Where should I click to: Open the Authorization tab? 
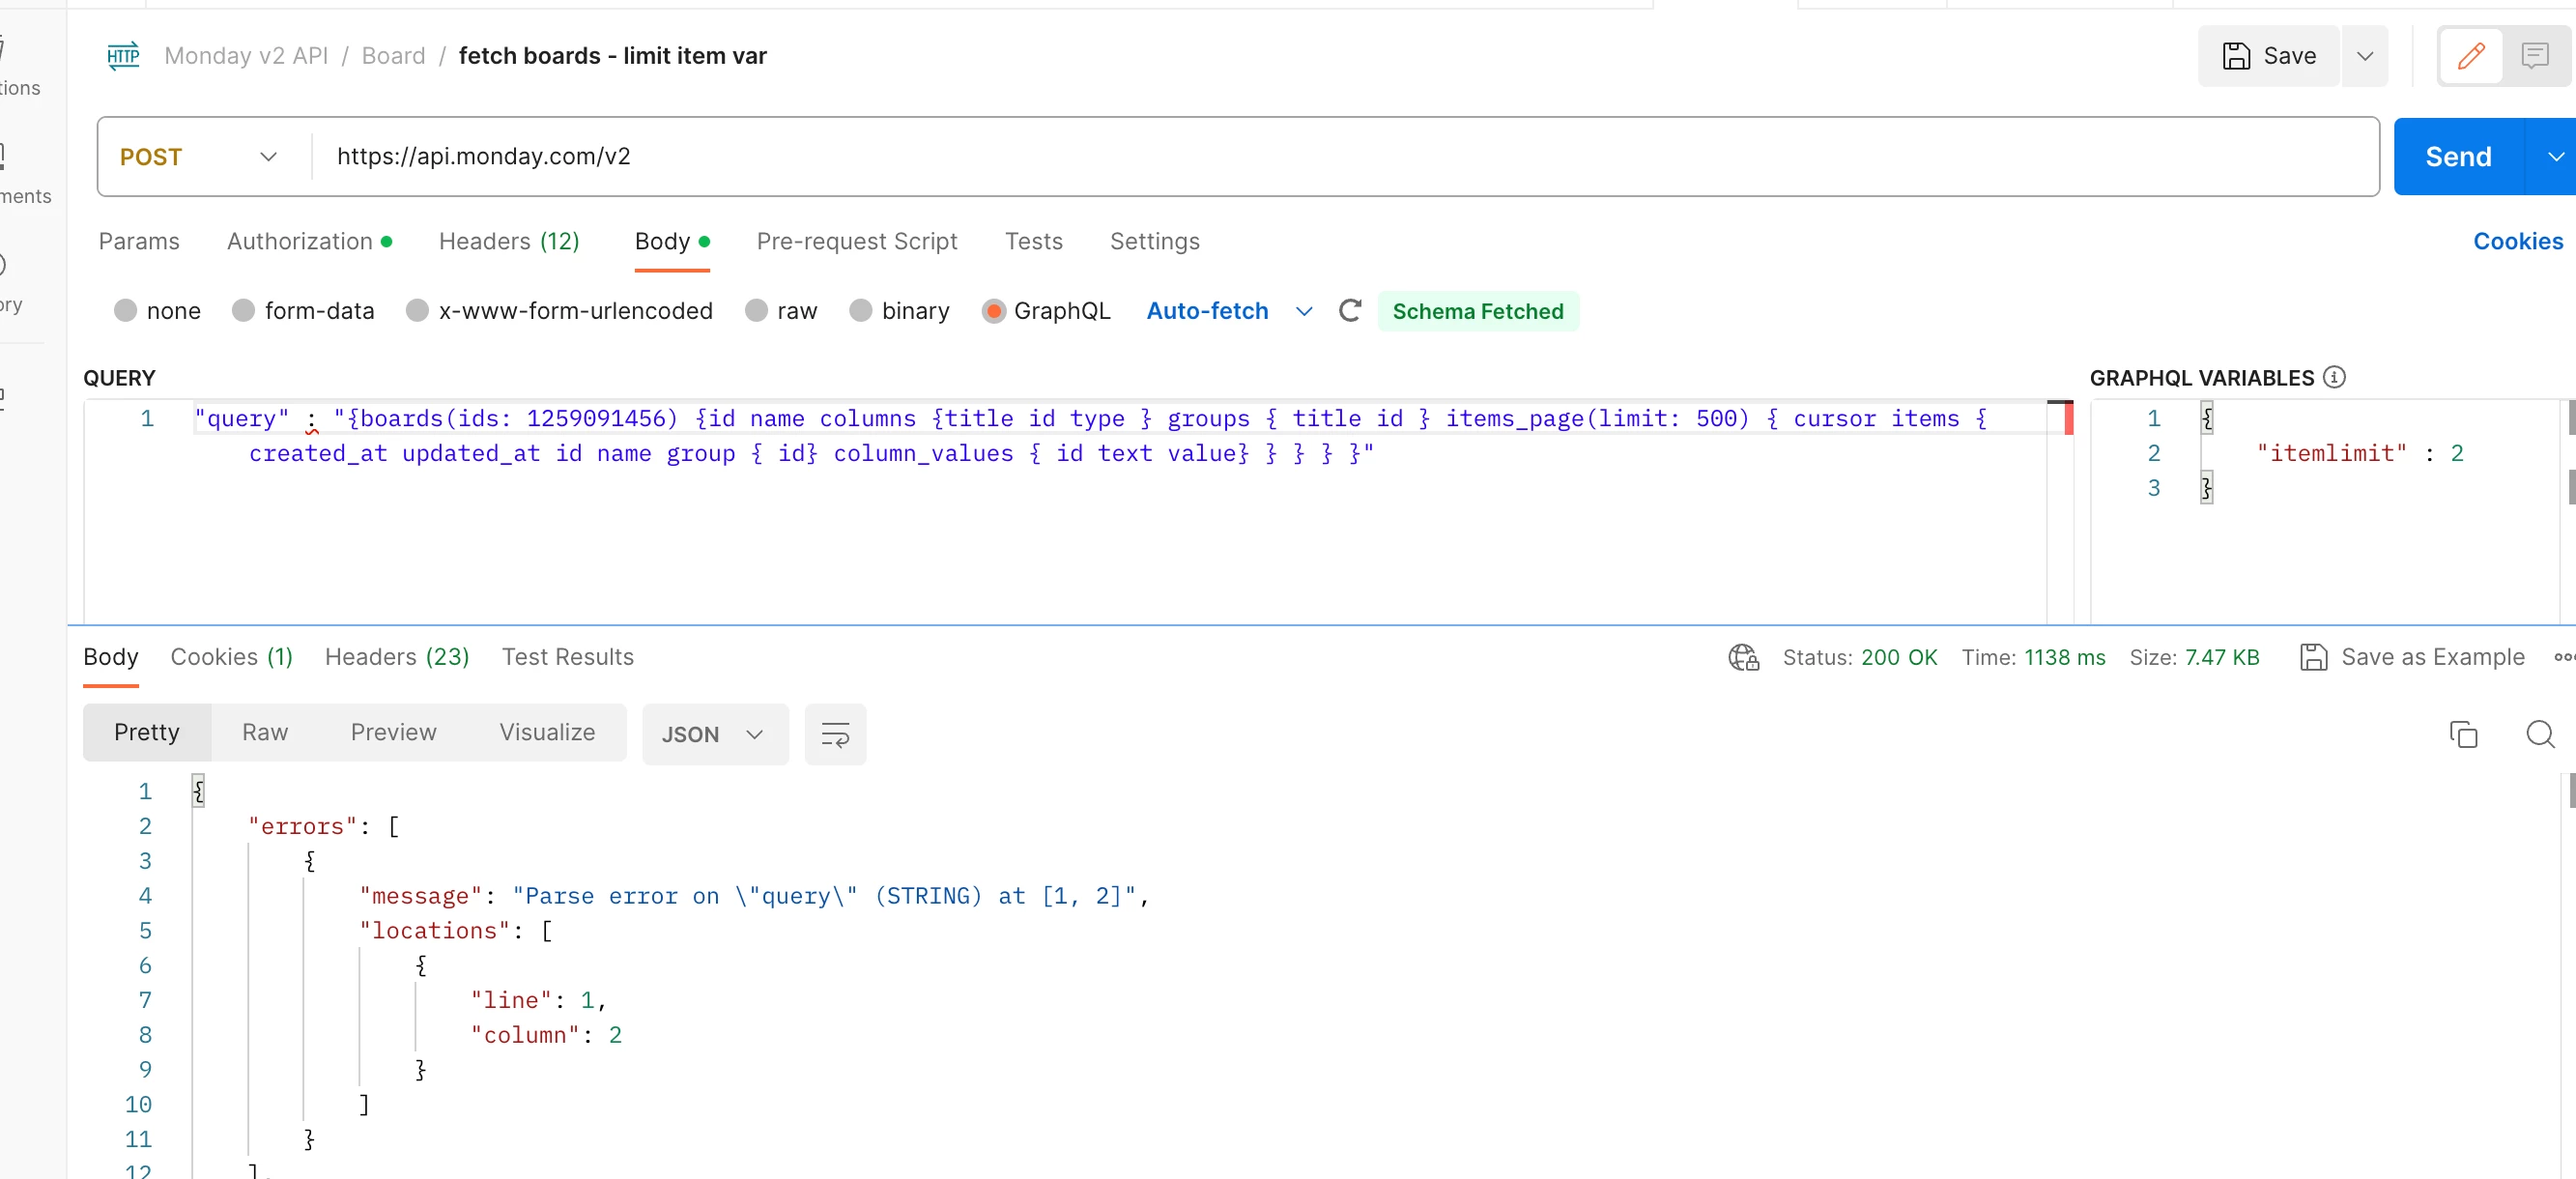[x=309, y=241]
